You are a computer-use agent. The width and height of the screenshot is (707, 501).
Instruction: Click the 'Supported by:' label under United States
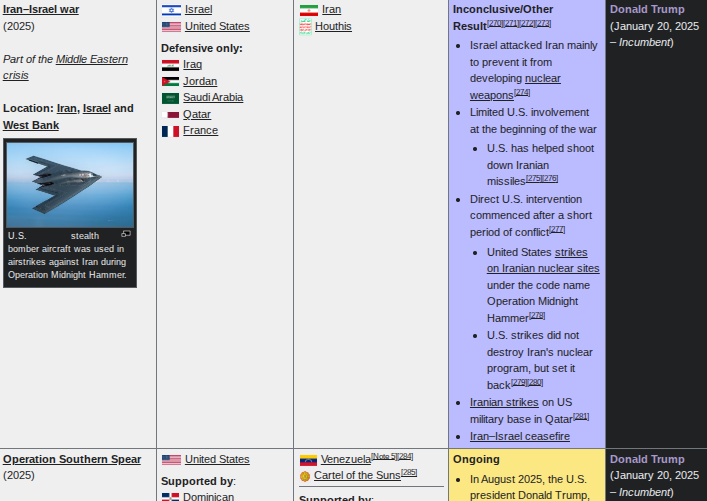pos(198,481)
